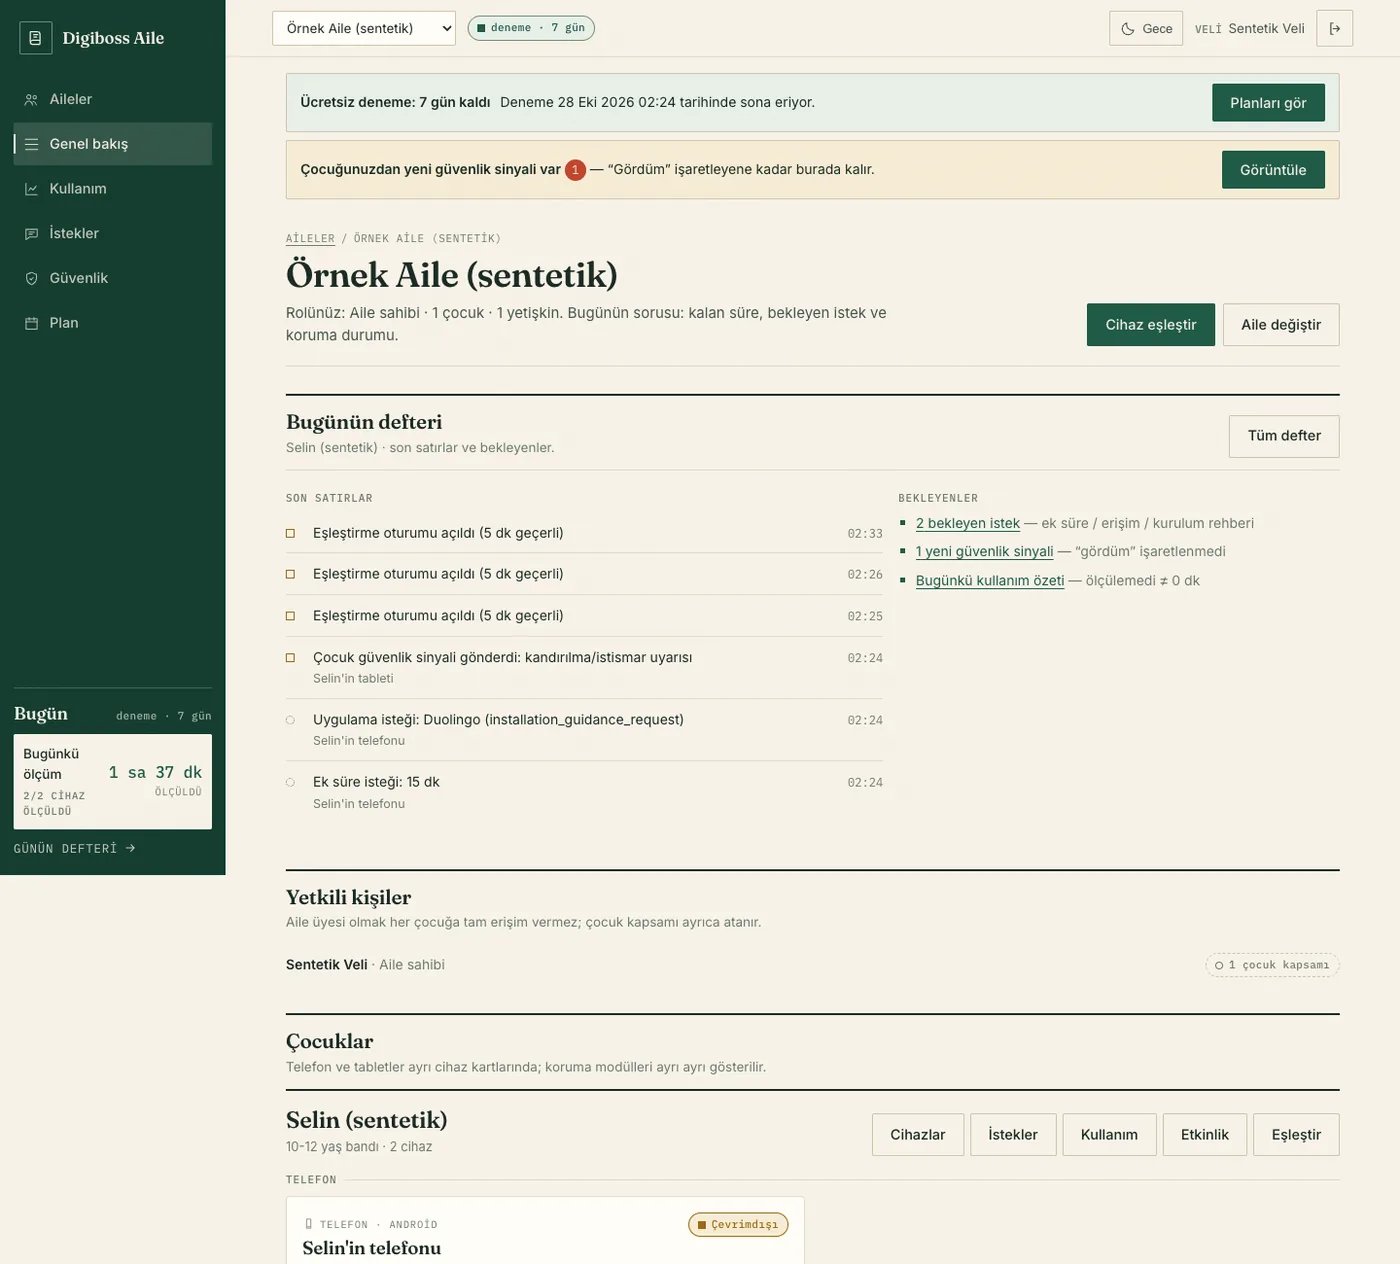The height and width of the screenshot is (1264, 1400).
Task: Click the İstekler message icon
Action: click(31, 233)
